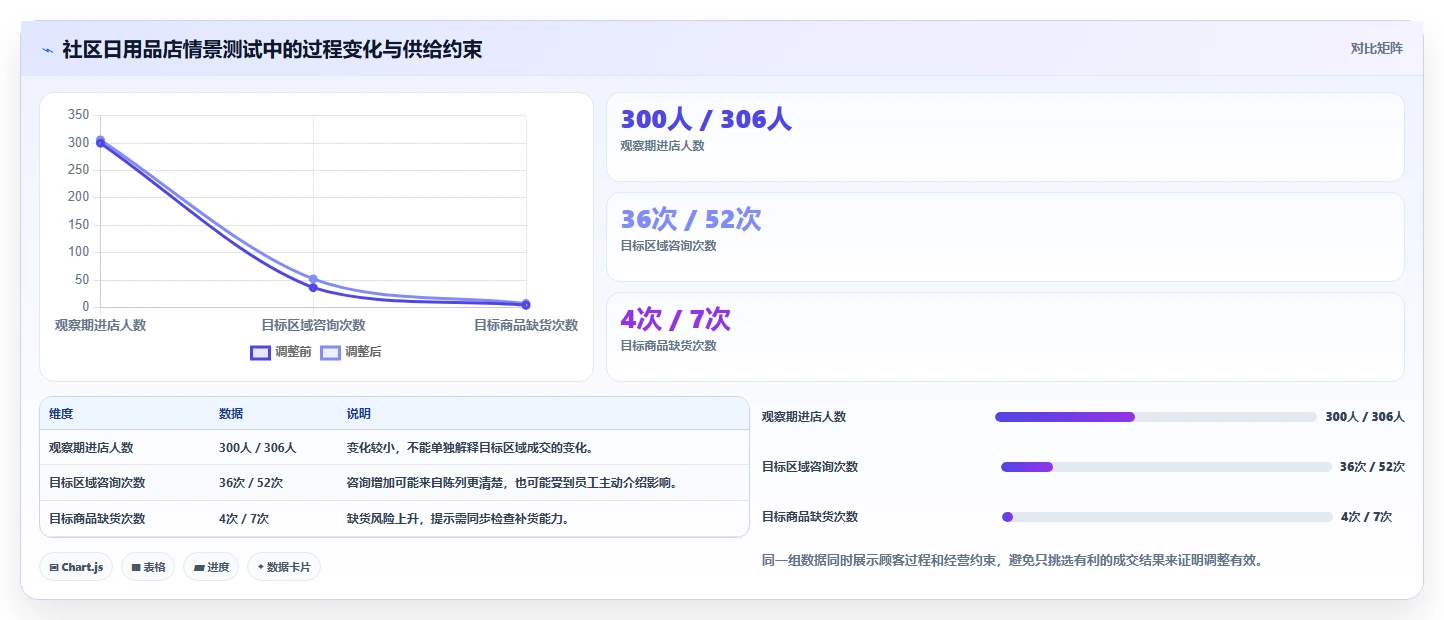
Task: Click the header icon beside the title
Action: click(48, 50)
